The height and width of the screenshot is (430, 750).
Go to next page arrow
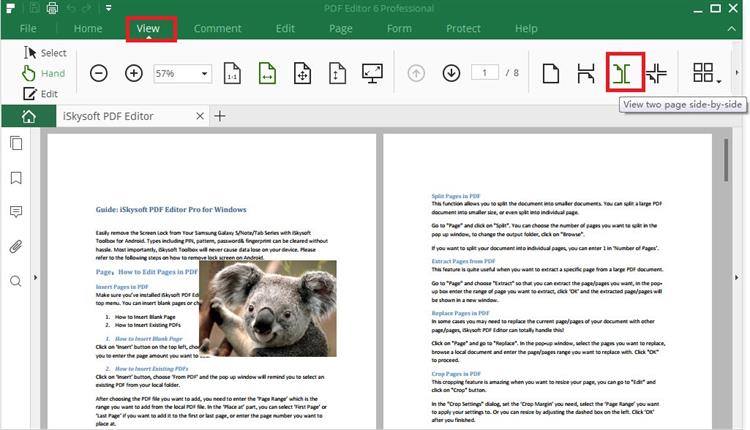pyautogui.click(x=451, y=73)
